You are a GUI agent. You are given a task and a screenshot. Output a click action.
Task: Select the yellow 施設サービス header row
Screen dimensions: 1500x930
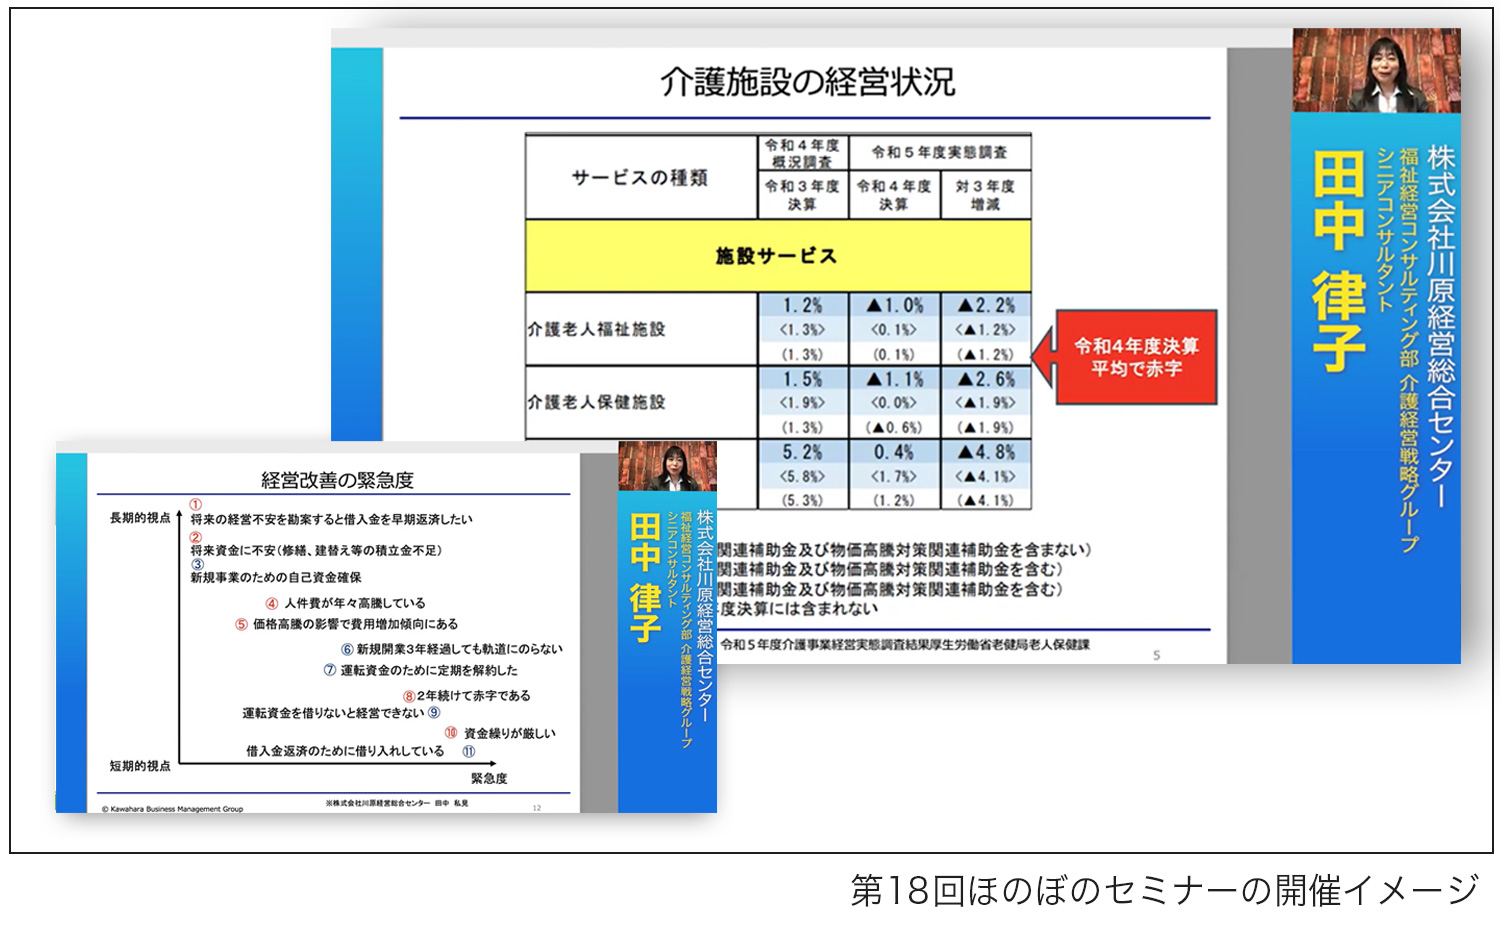click(x=777, y=256)
